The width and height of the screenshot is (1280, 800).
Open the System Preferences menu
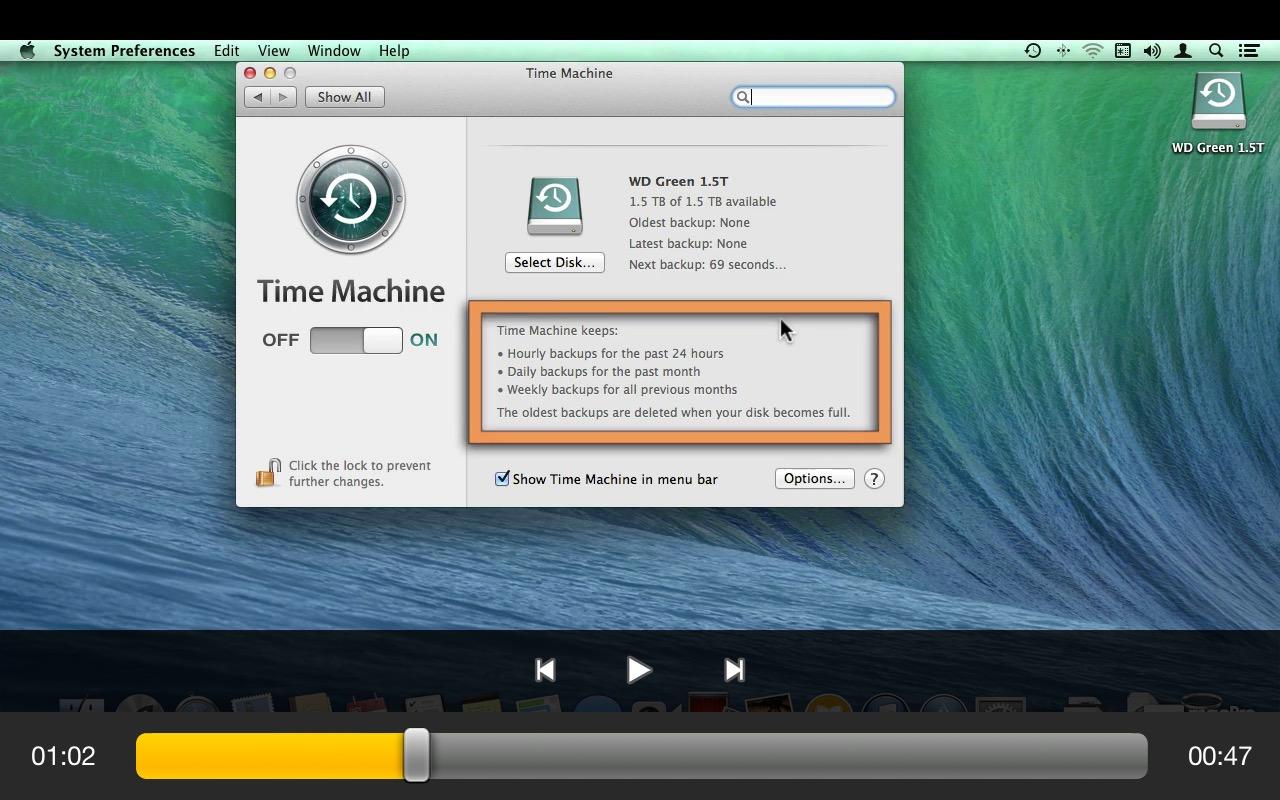tap(124, 51)
